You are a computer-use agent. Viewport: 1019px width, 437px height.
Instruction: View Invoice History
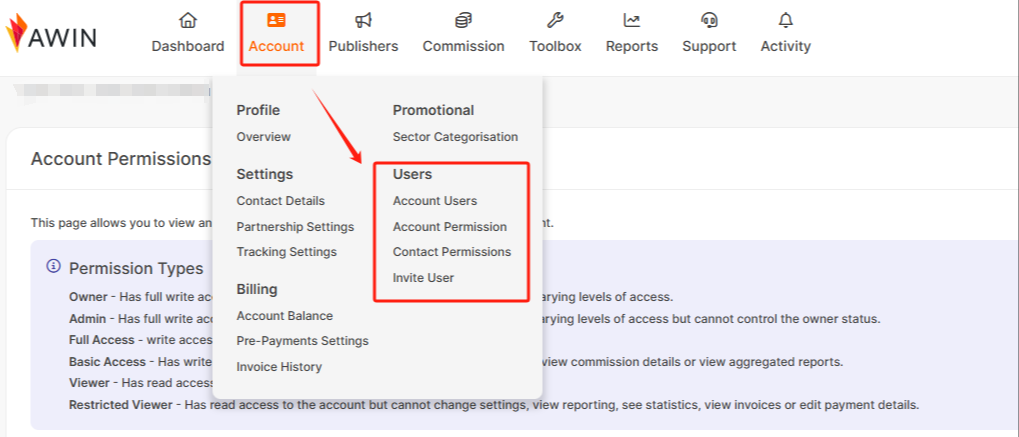(279, 367)
